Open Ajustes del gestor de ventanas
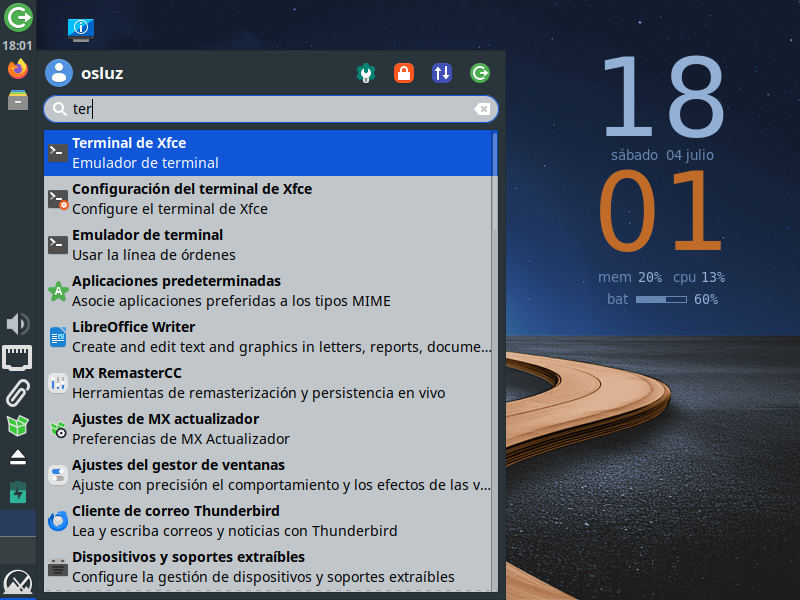The height and width of the screenshot is (600, 800). [x=268, y=475]
